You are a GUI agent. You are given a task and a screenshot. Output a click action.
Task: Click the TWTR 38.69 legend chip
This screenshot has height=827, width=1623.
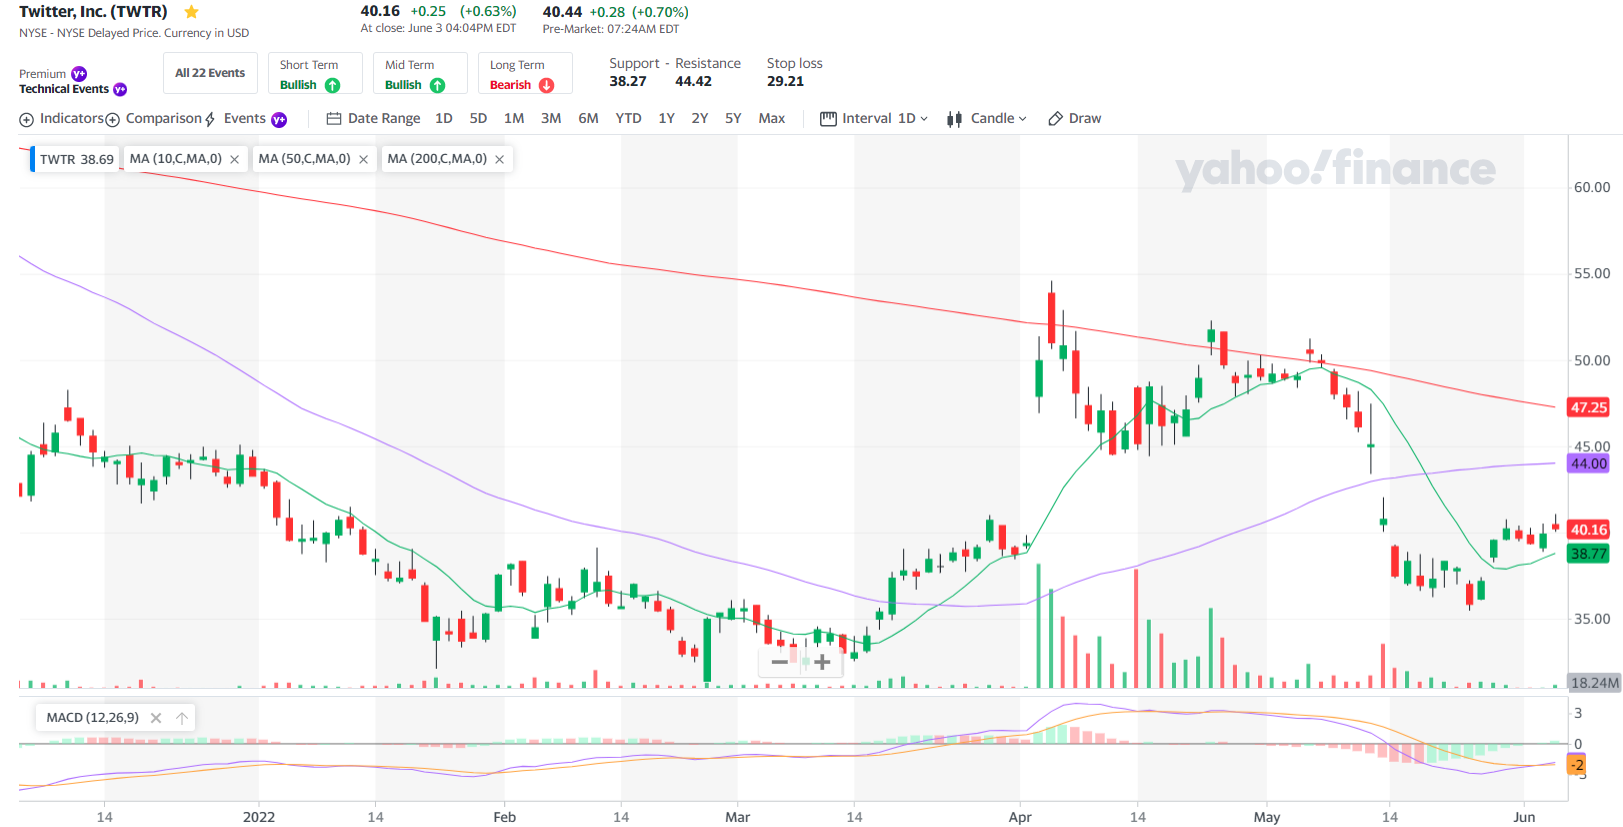[x=76, y=159]
